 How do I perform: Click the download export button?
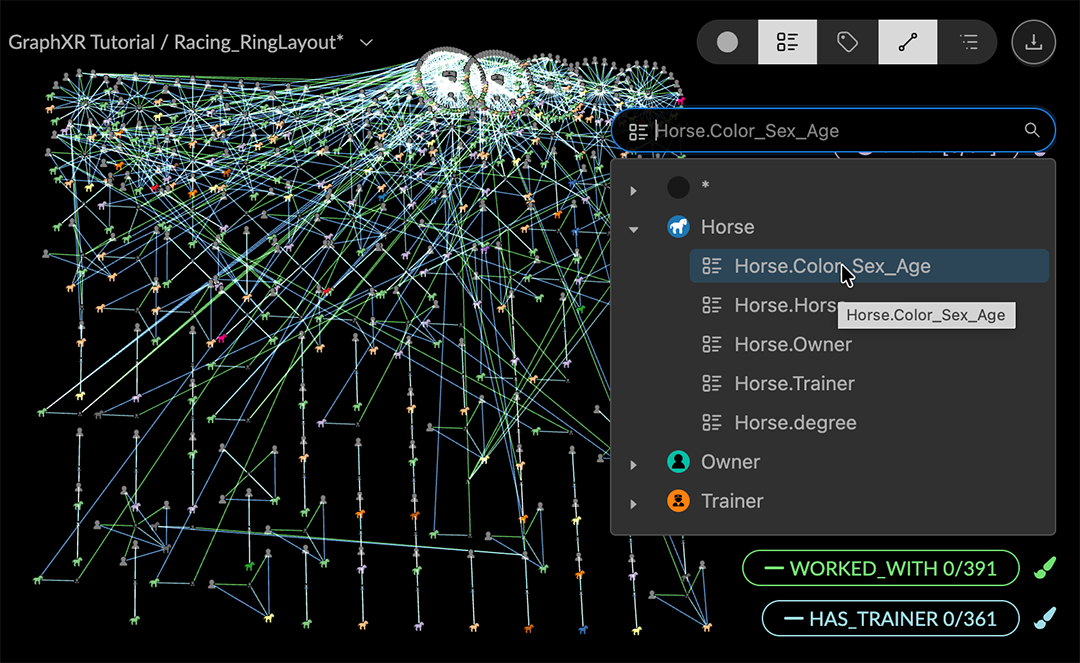1034,42
